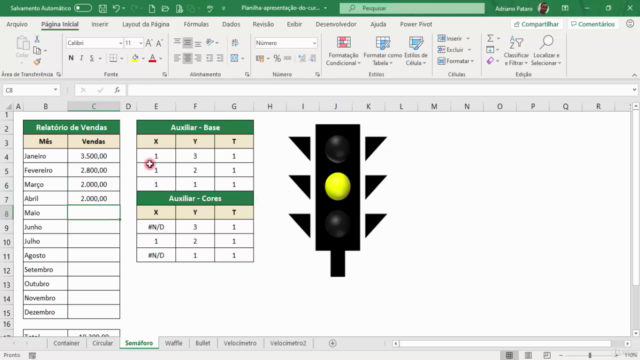Click the Save icon in quick access toolbar
This screenshot has height=360, width=640.
click(103, 8)
